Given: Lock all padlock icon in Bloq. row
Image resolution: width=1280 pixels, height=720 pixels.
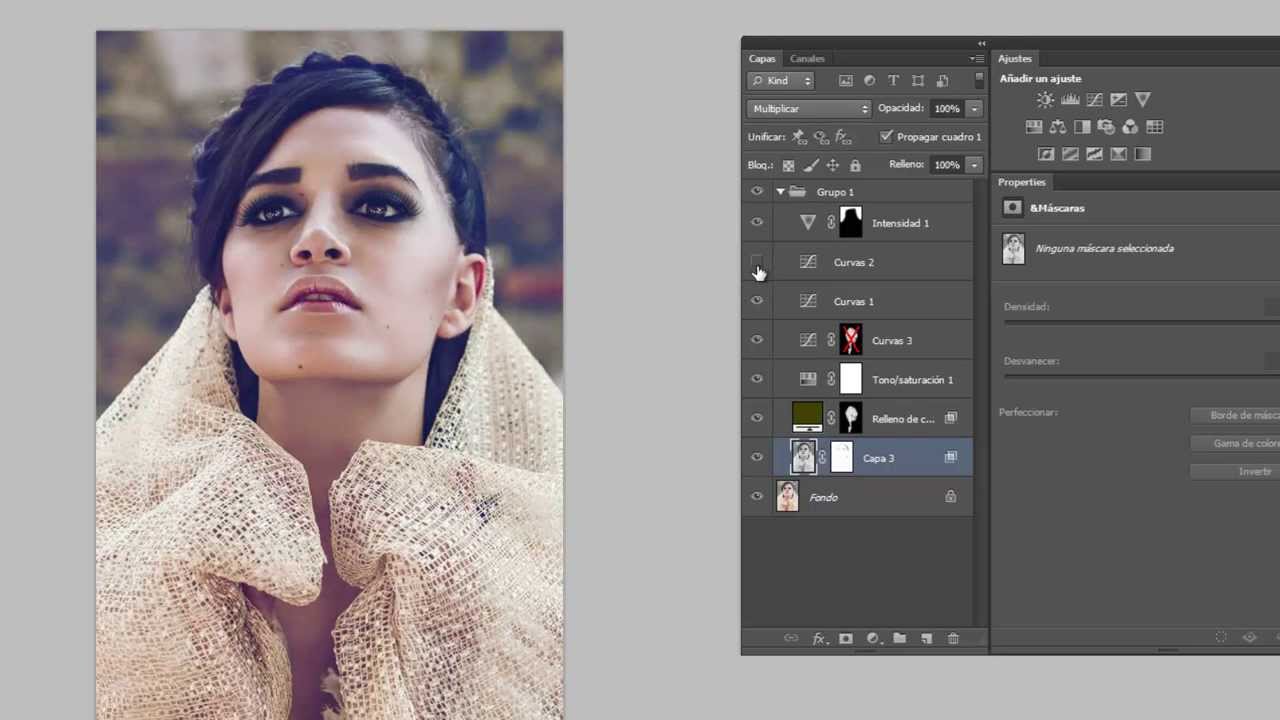Looking at the screenshot, I should coord(855,165).
